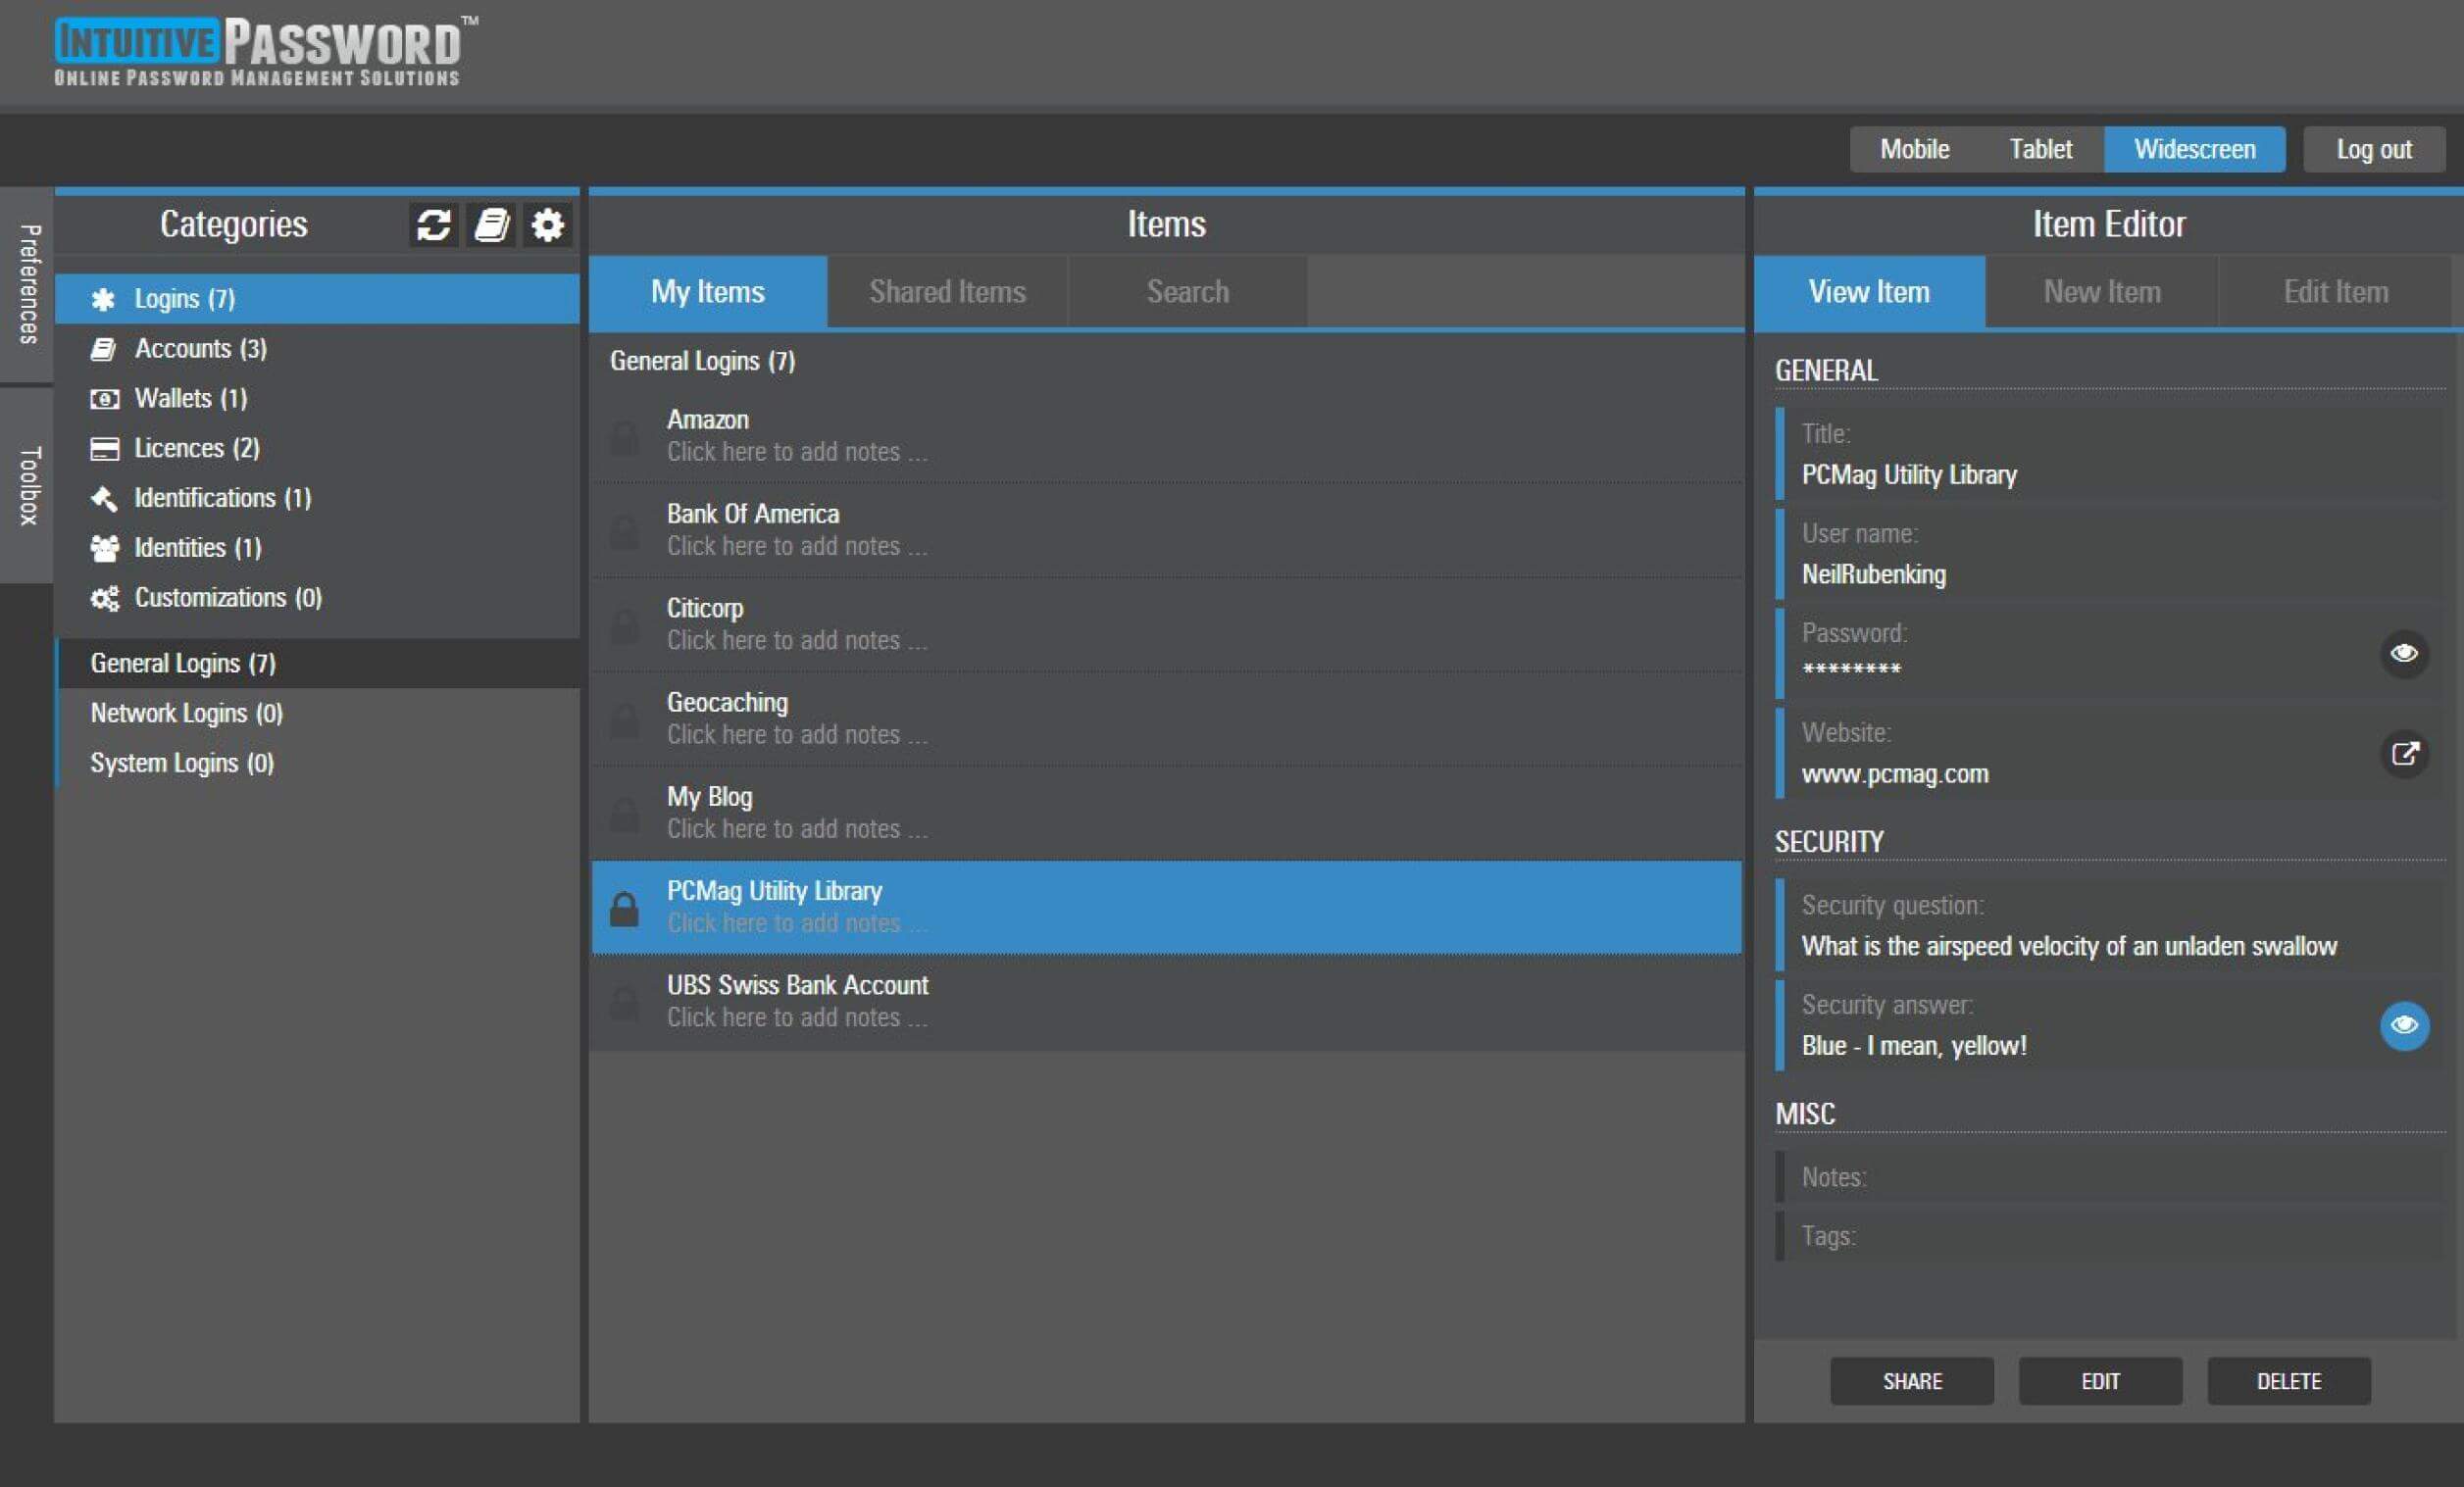Switch to Widescreen display mode

[x=2194, y=148]
